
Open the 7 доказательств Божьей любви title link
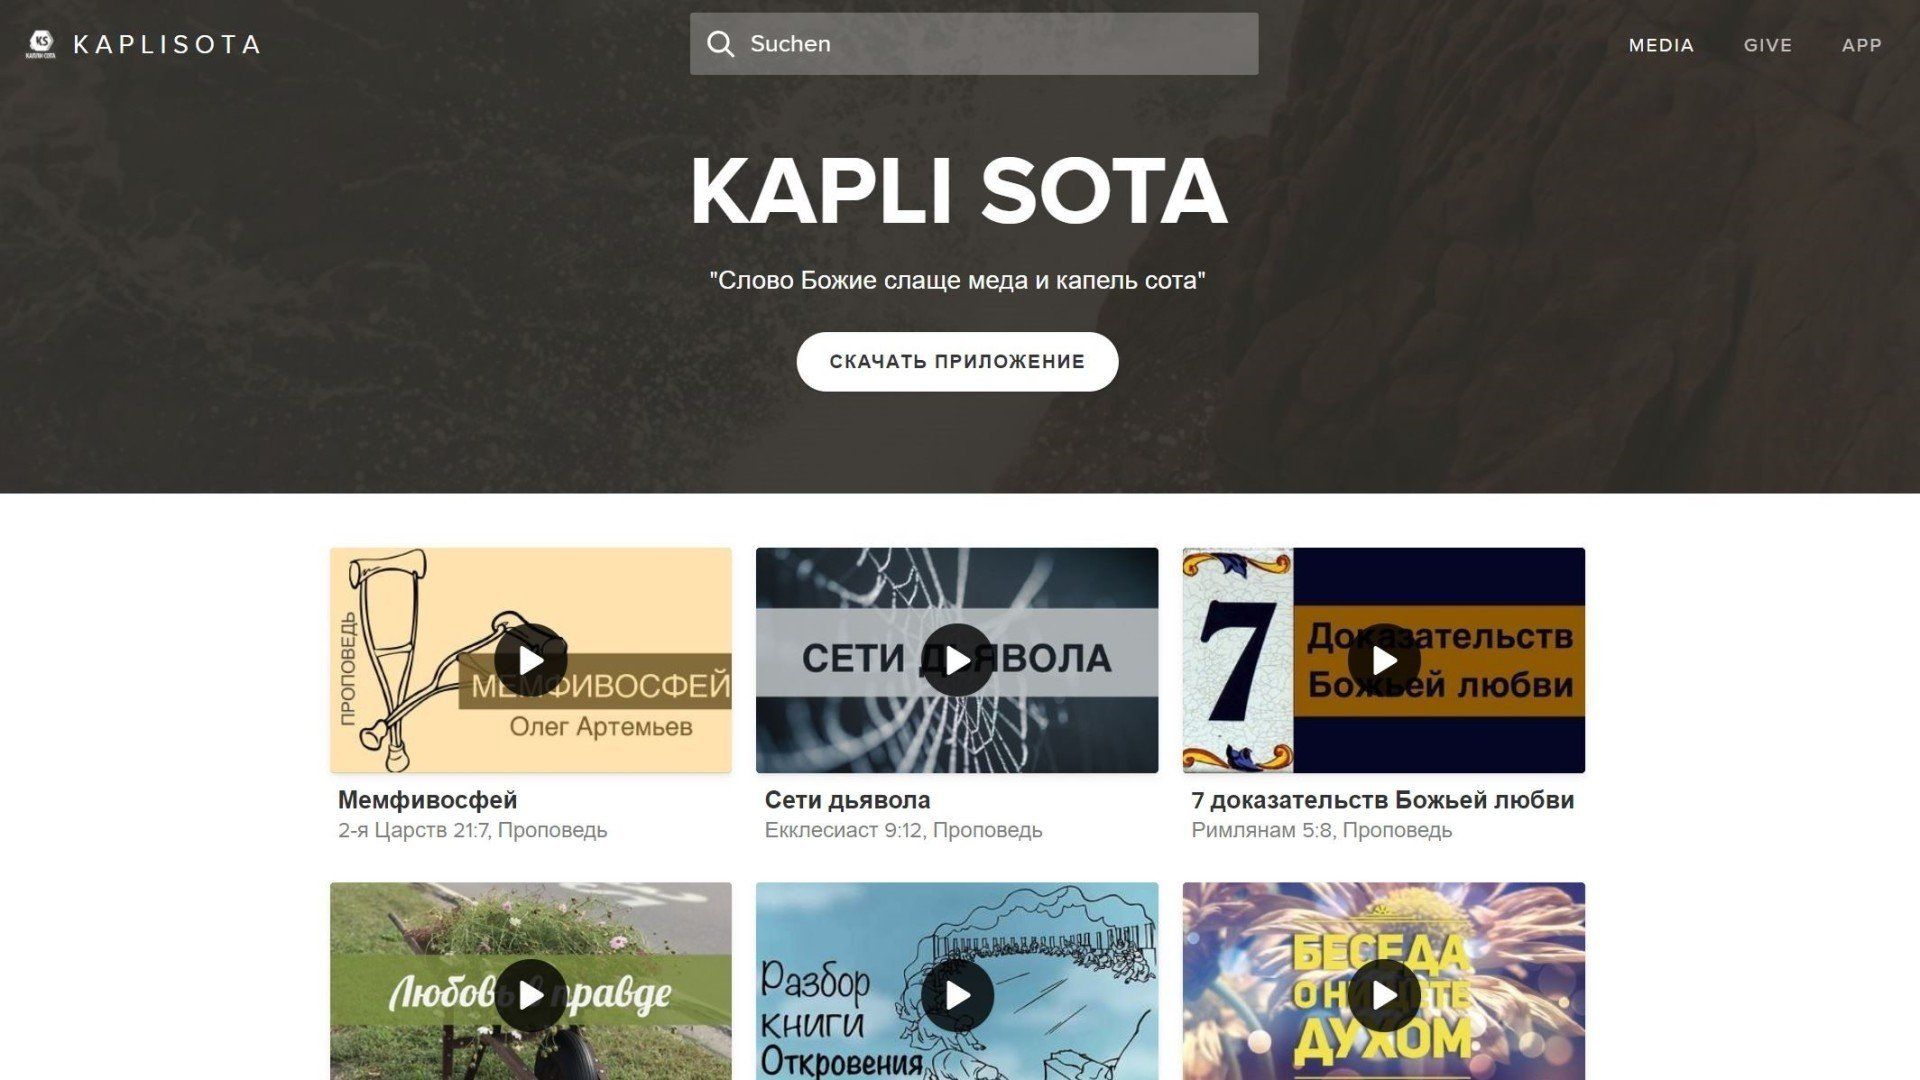pyautogui.click(x=1383, y=800)
